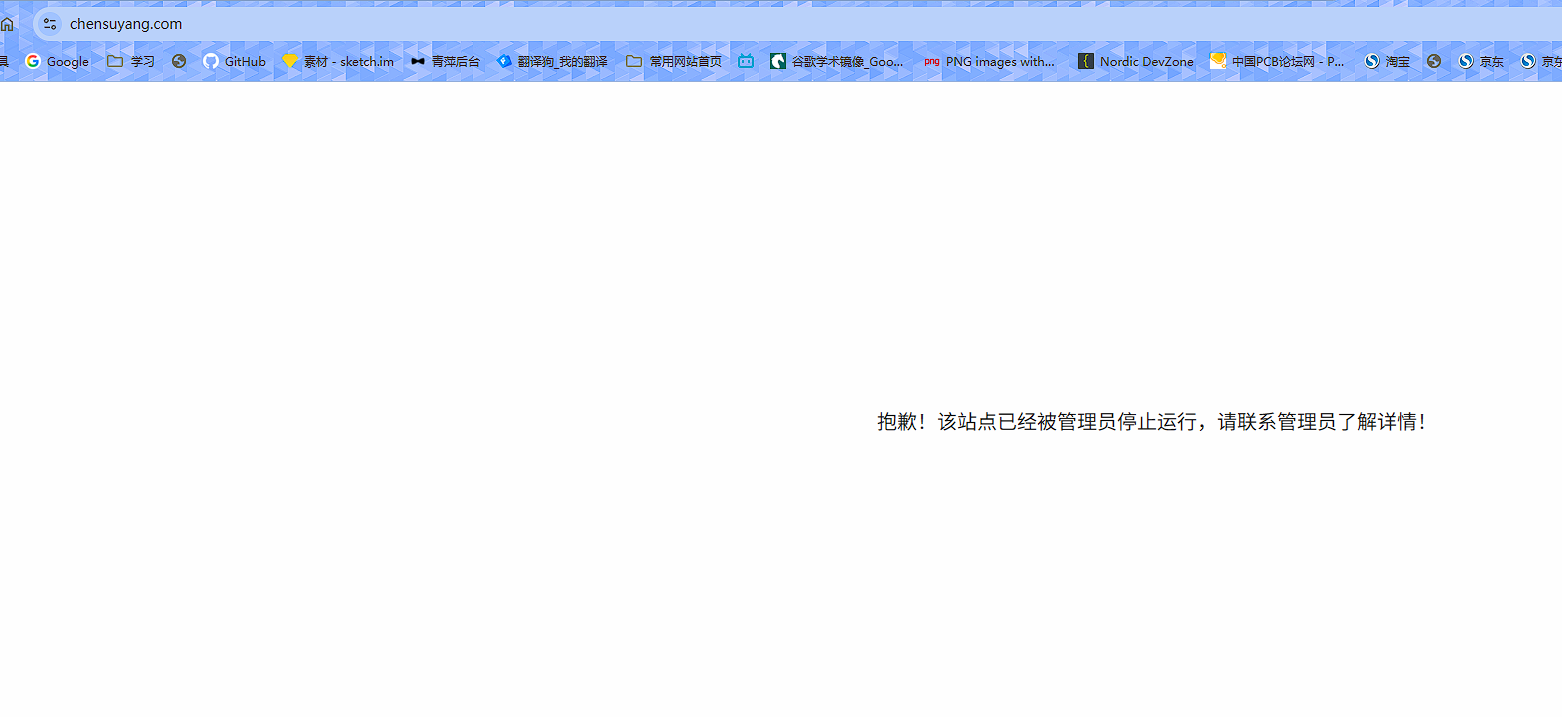The image size is (1562, 717).
Task: Open the PNG images with... bookmark
Action: pyautogui.click(x=989, y=61)
